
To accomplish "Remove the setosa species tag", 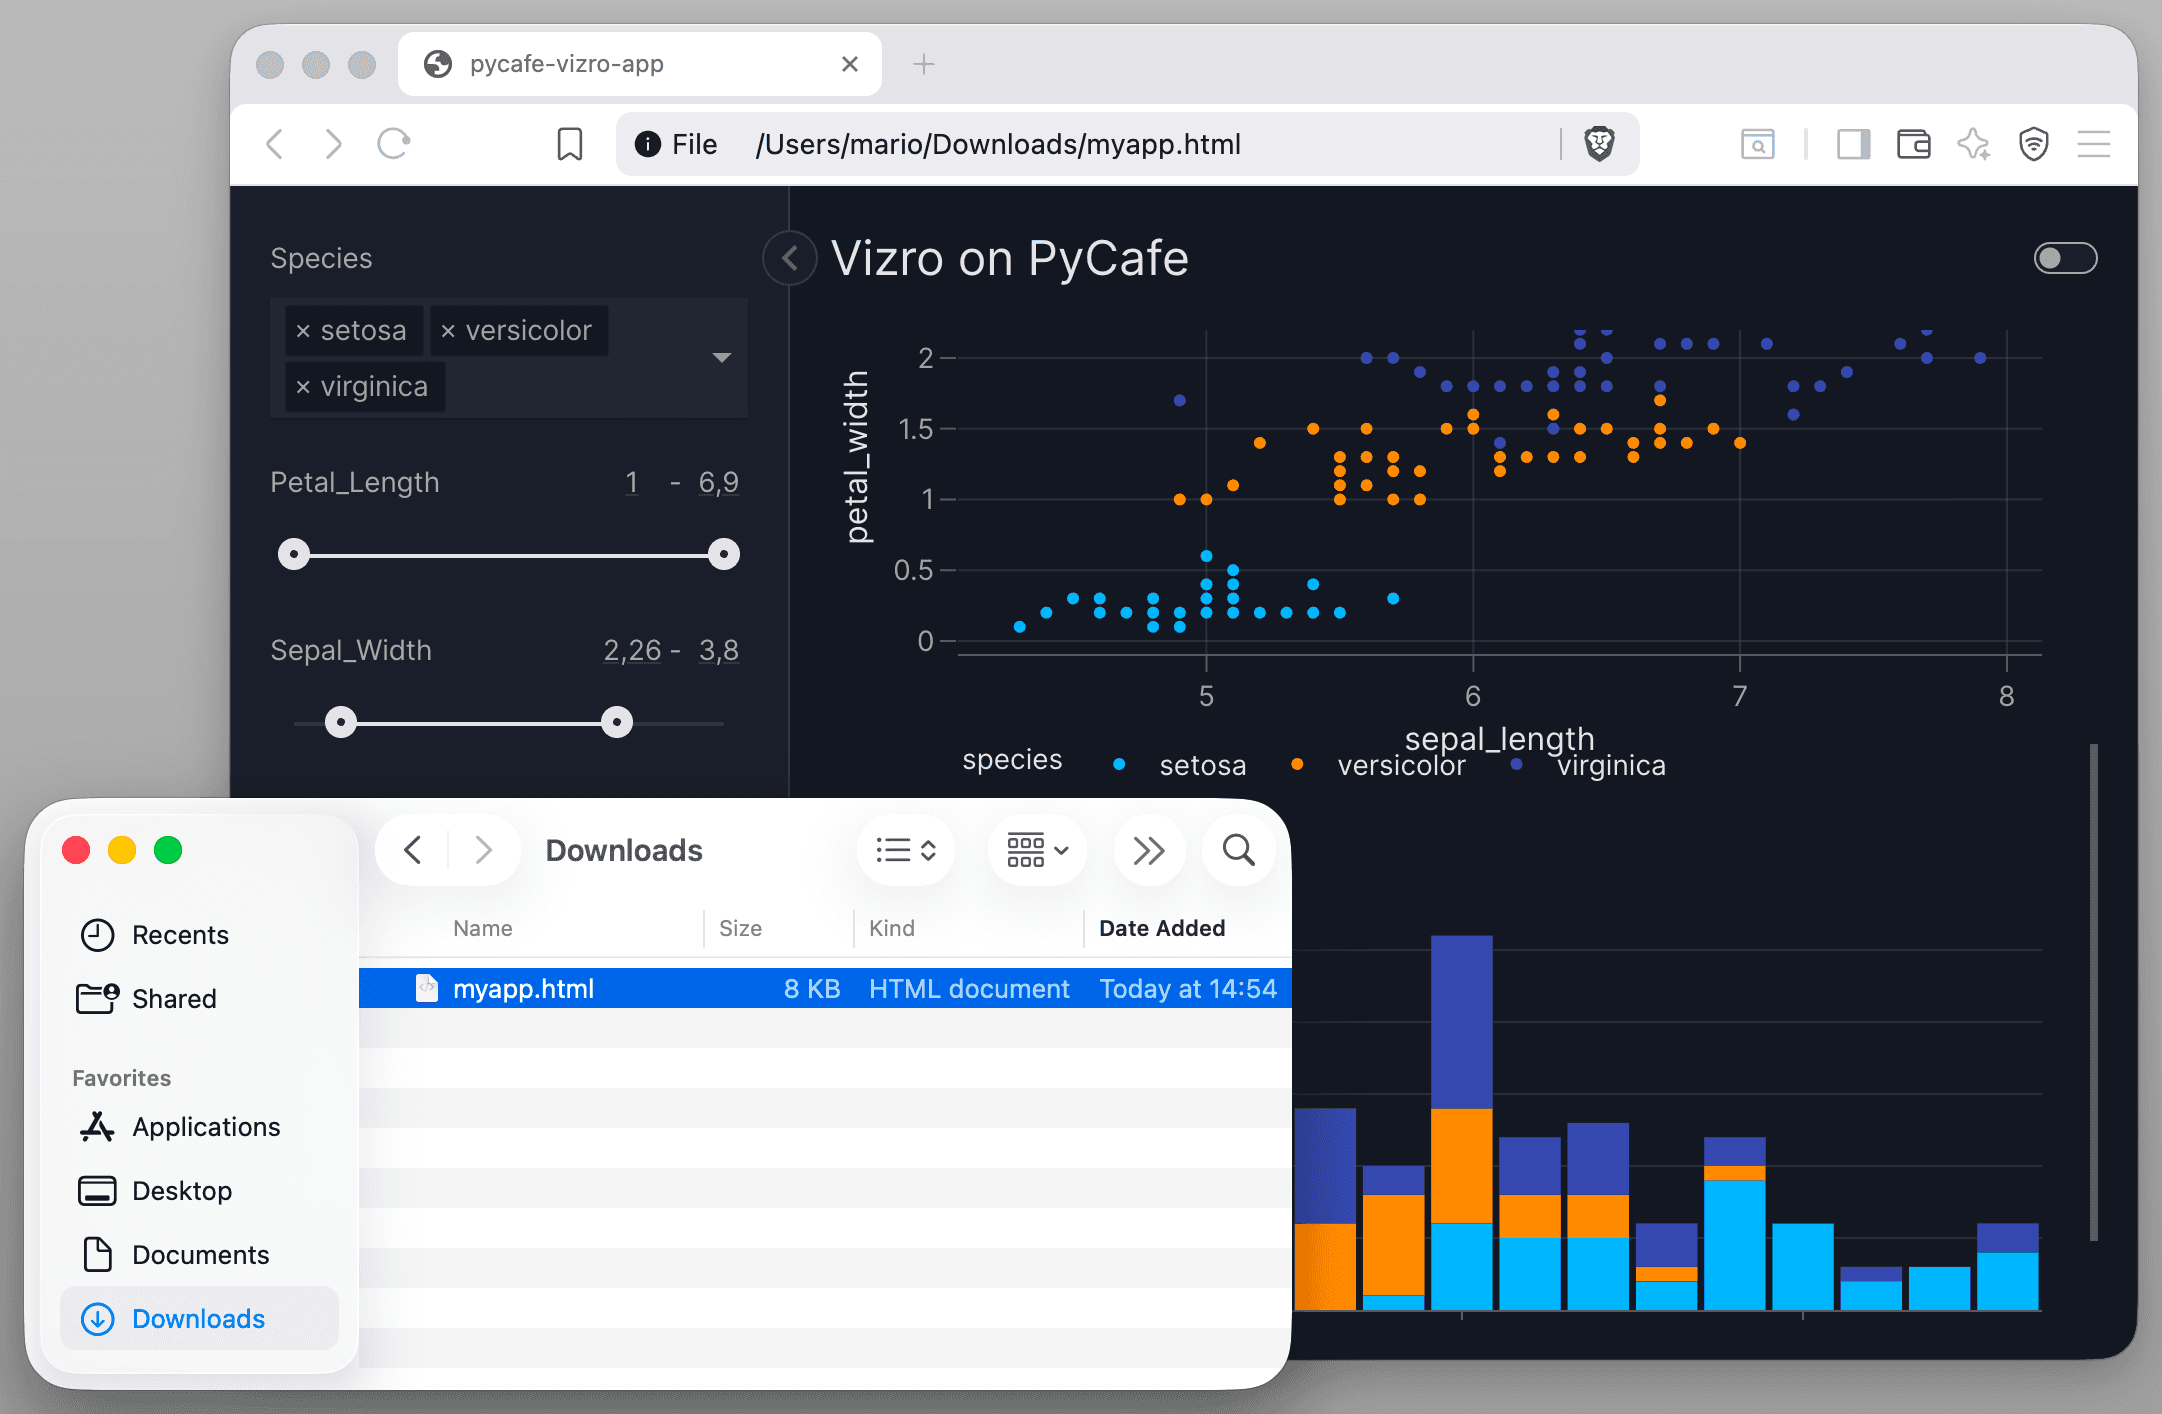I will point(303,331).
